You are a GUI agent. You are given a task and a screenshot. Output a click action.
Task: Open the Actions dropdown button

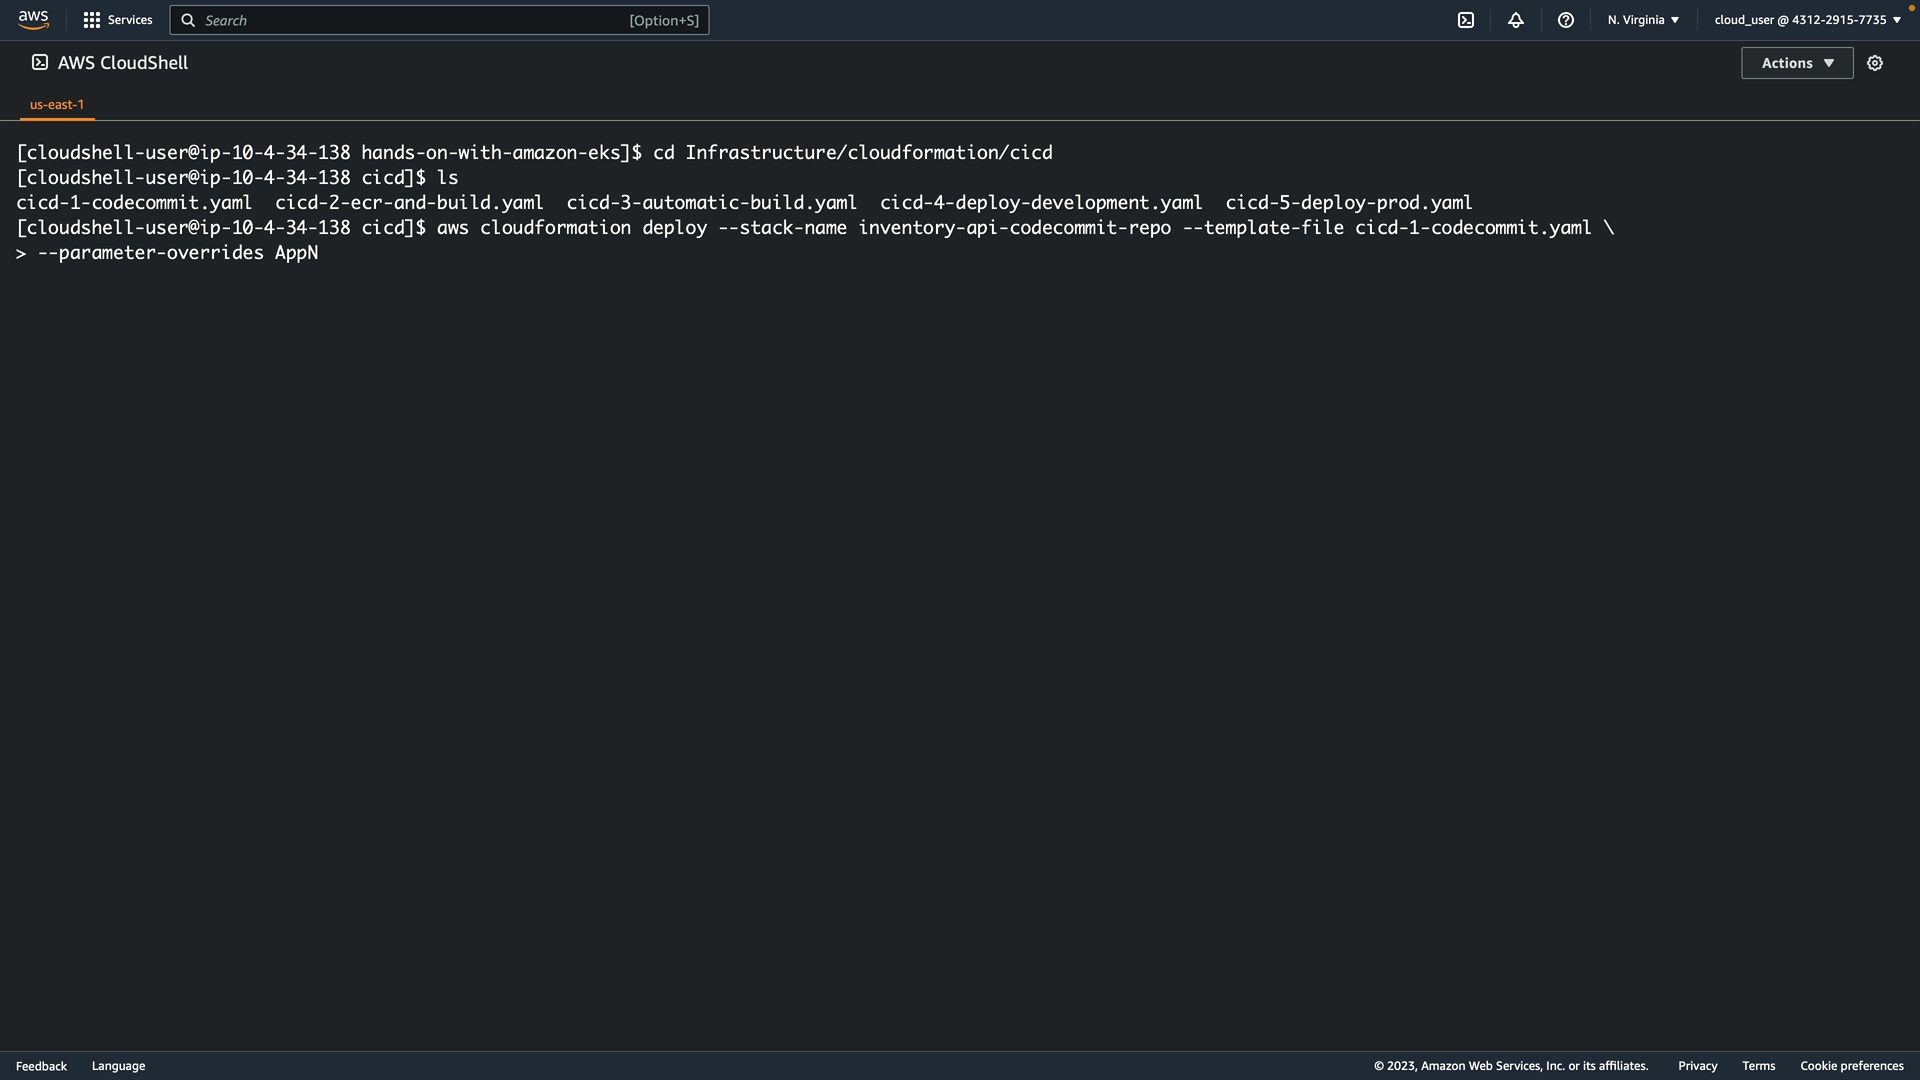click(1797, 63)
